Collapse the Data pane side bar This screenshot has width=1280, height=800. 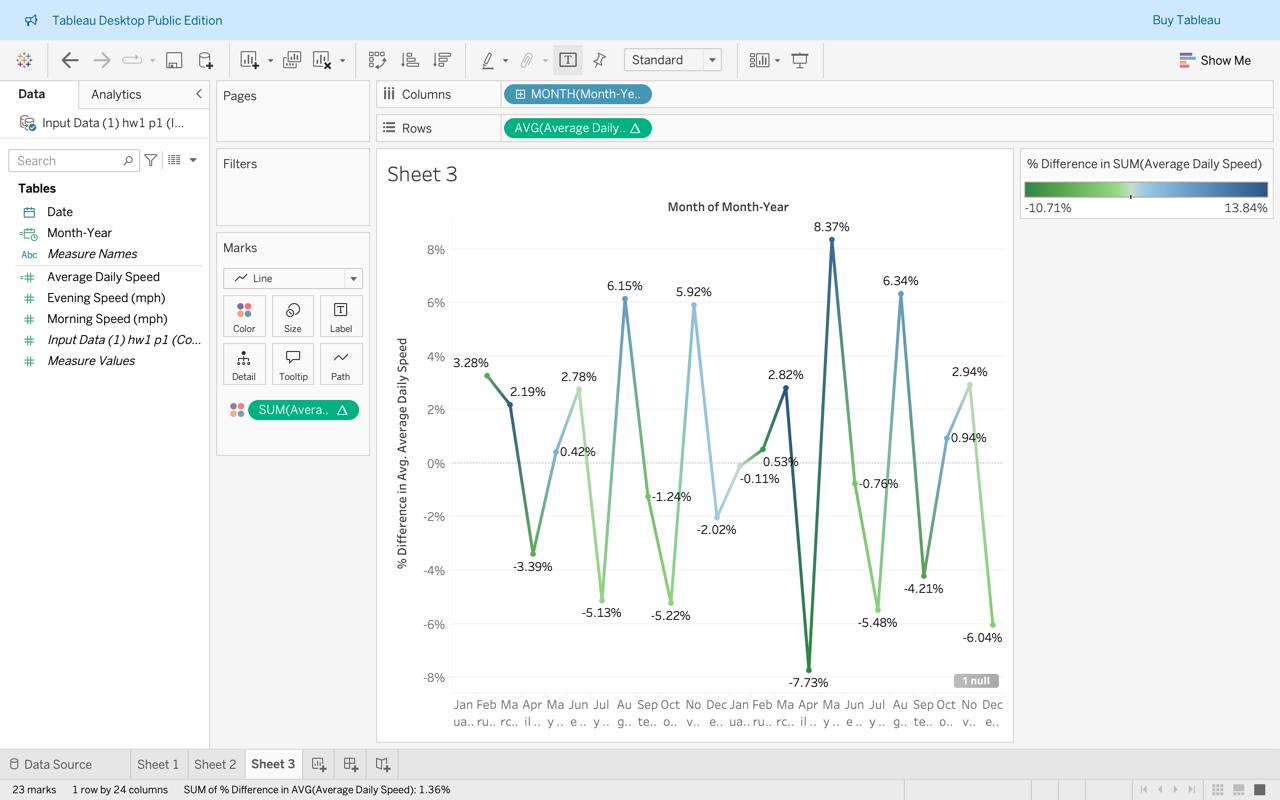click(x=198, y=94)
